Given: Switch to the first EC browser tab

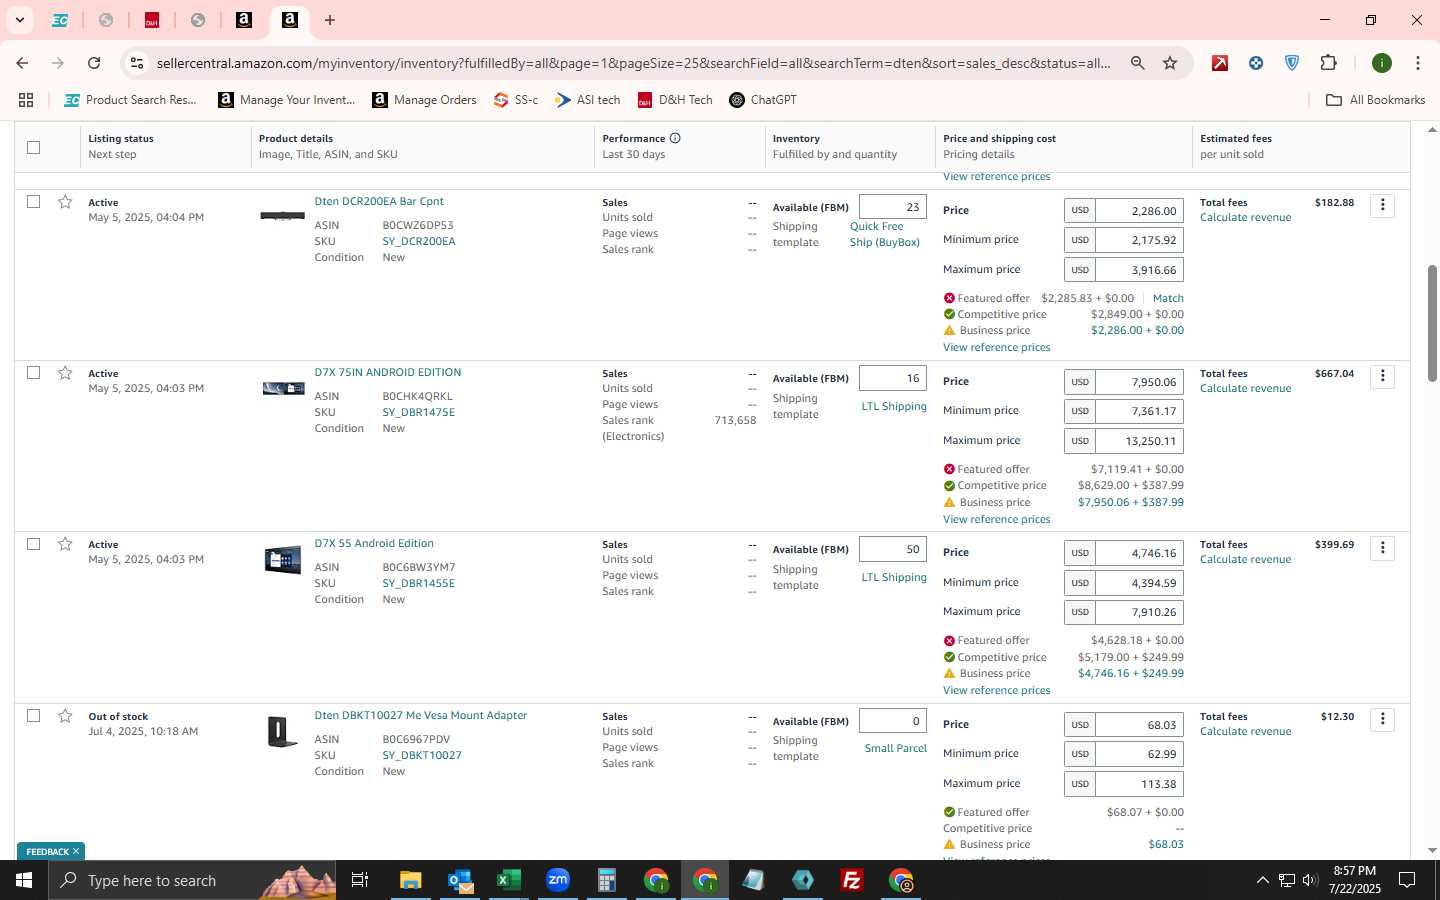Looking at the screenshot, I should pos(60,20).
